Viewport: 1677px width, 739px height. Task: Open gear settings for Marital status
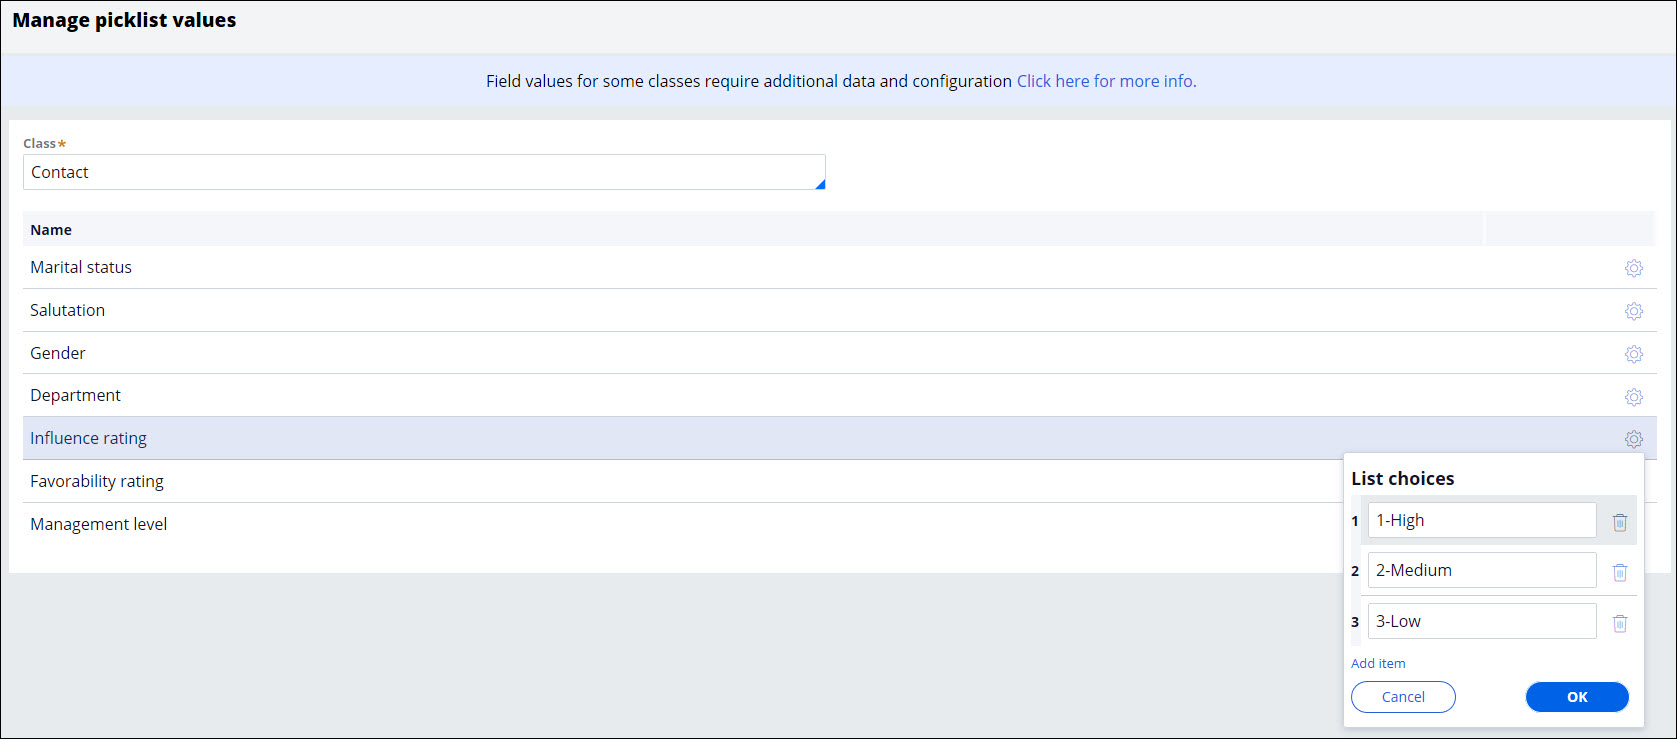click(1633, 268)
